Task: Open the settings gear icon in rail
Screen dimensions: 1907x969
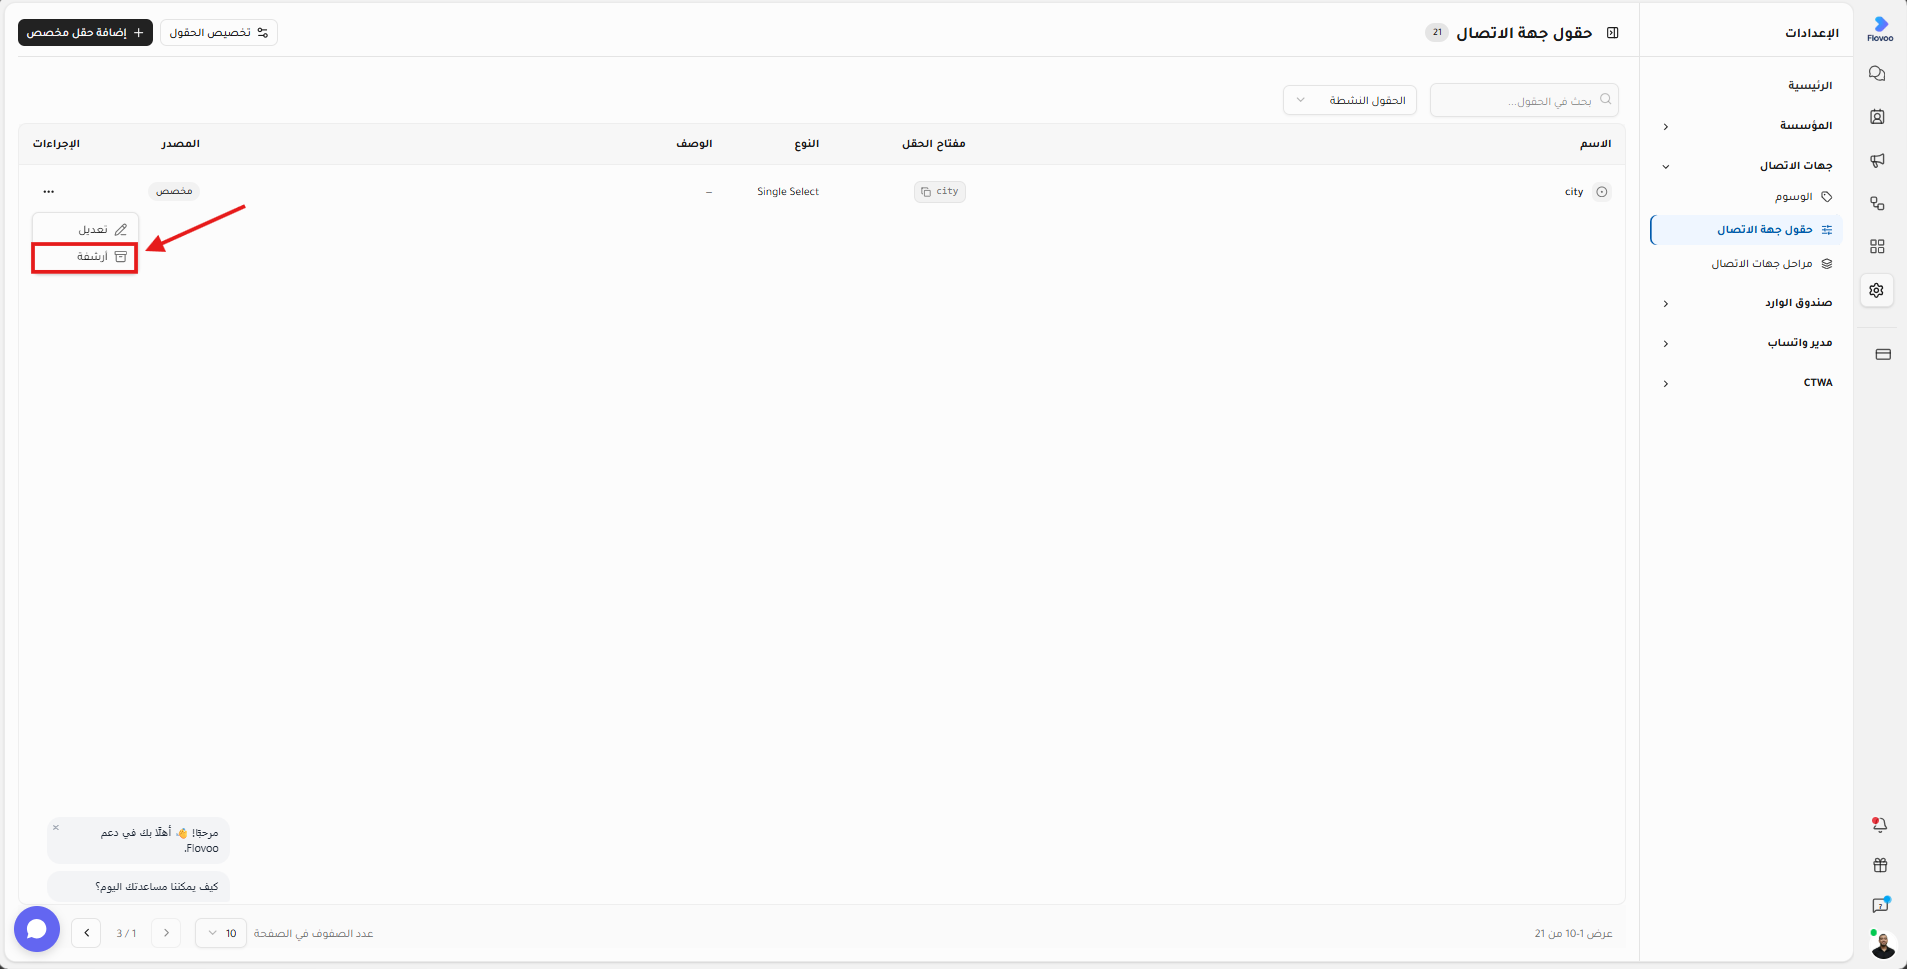Action: (x=1877, y=290)
